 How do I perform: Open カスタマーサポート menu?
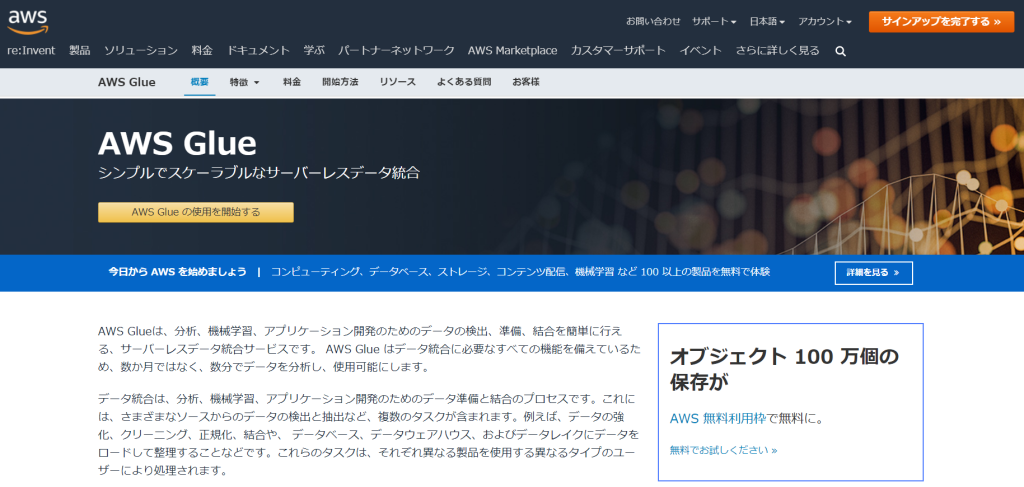[618, 50]
